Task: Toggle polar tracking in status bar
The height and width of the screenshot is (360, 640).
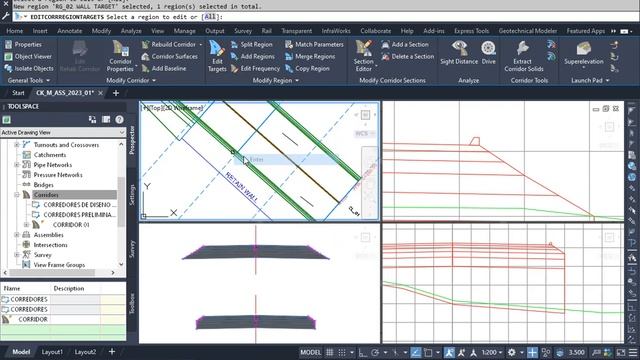Action: [x=375, y=352]
